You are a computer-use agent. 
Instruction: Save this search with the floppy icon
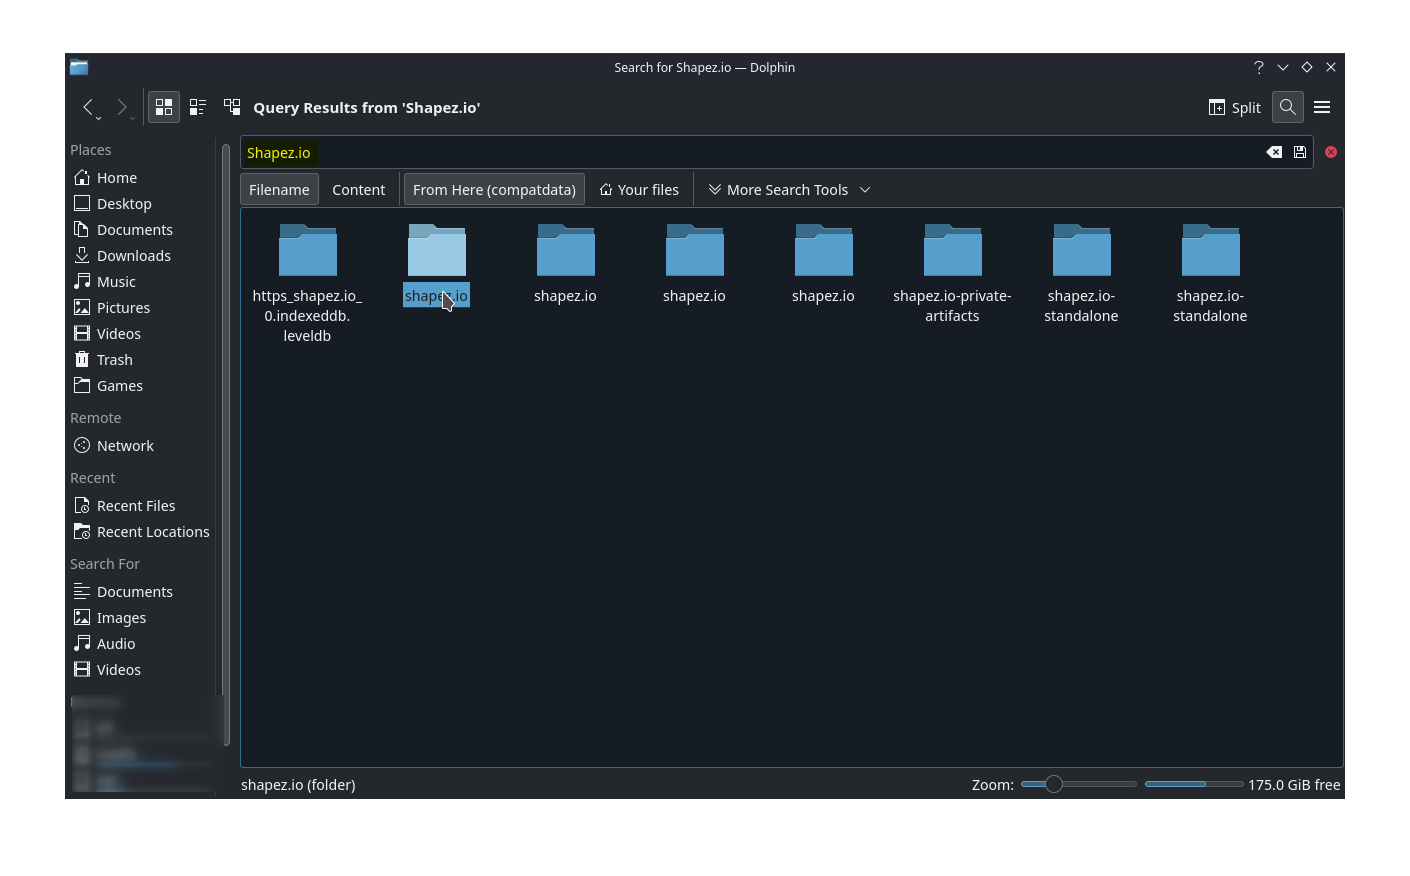click(x=1300, y=152)
